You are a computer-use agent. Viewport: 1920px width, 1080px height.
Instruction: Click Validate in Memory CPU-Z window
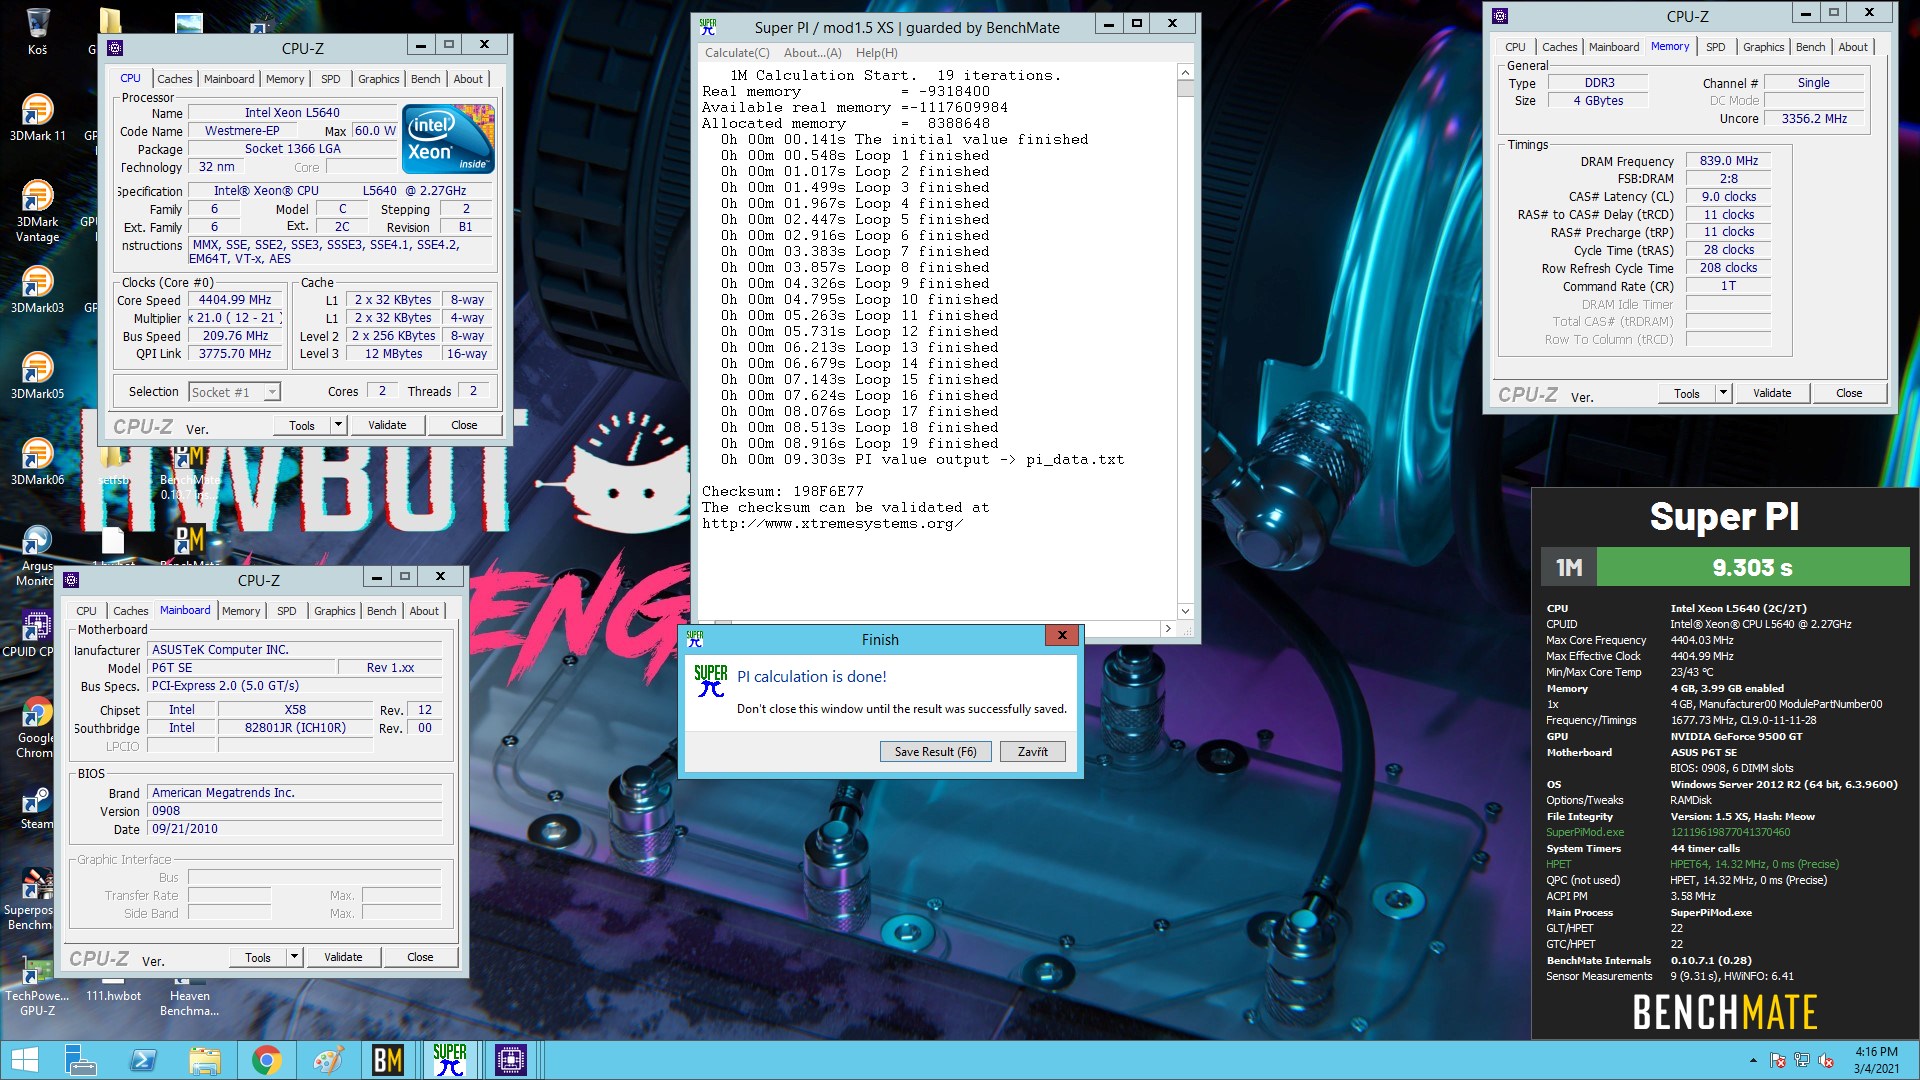1772,393
